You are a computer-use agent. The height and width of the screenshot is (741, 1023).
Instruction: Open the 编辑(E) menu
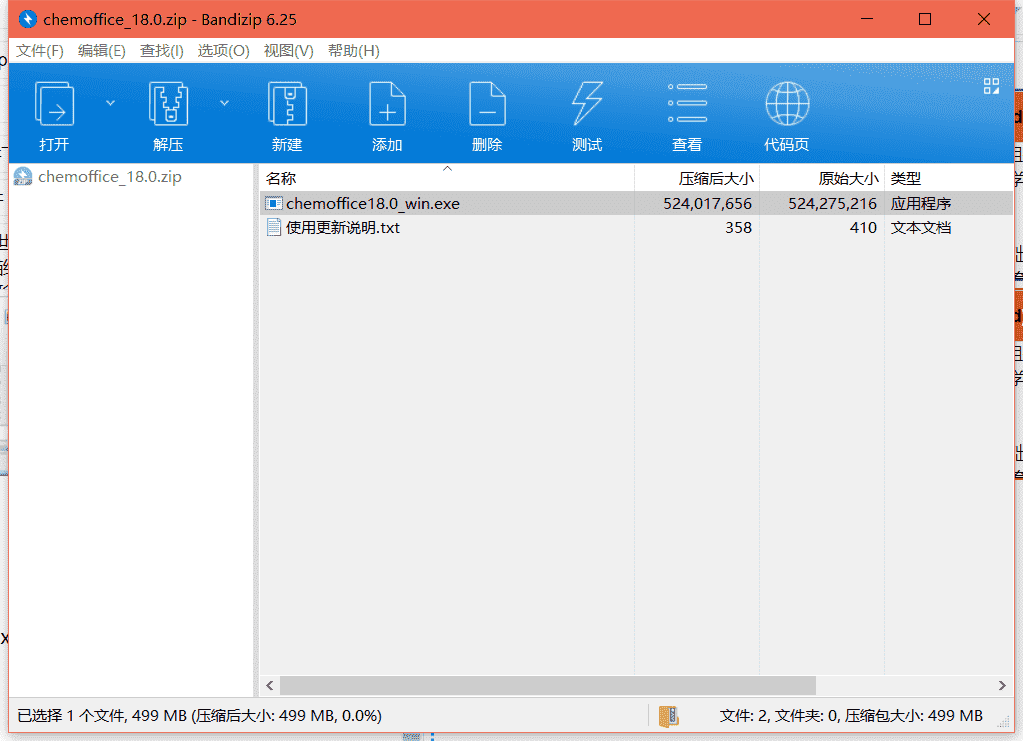coord(102,51)
